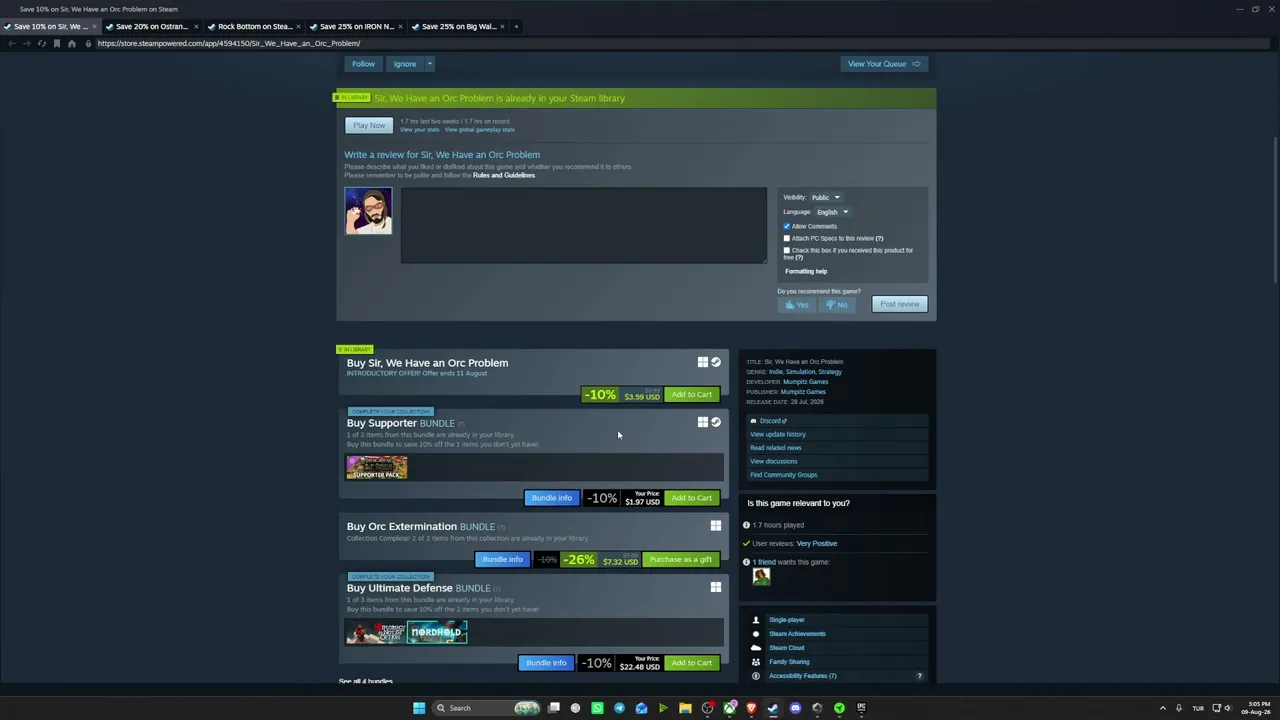Show hidden system tray icons chevron
1280x720 pixels.
[x=1162, y=708]
